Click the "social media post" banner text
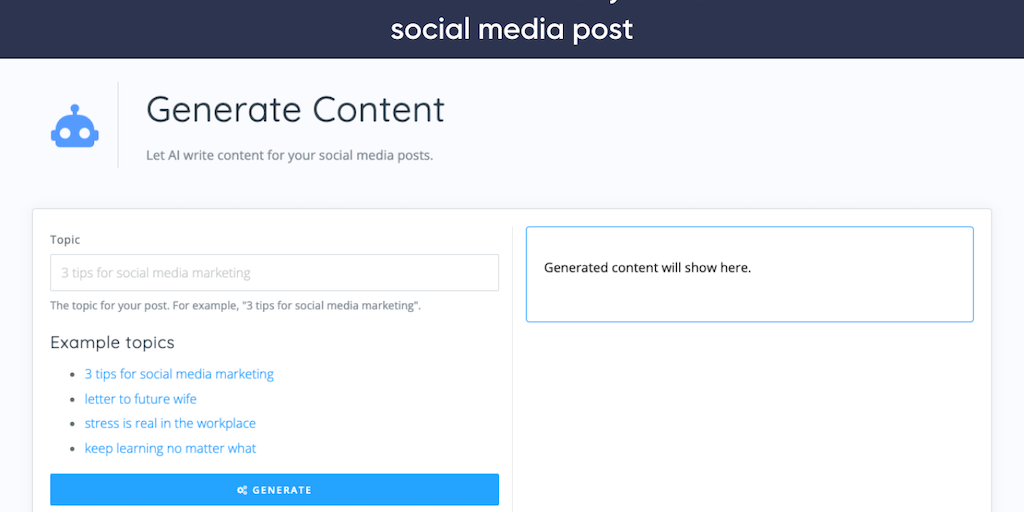 511,29
